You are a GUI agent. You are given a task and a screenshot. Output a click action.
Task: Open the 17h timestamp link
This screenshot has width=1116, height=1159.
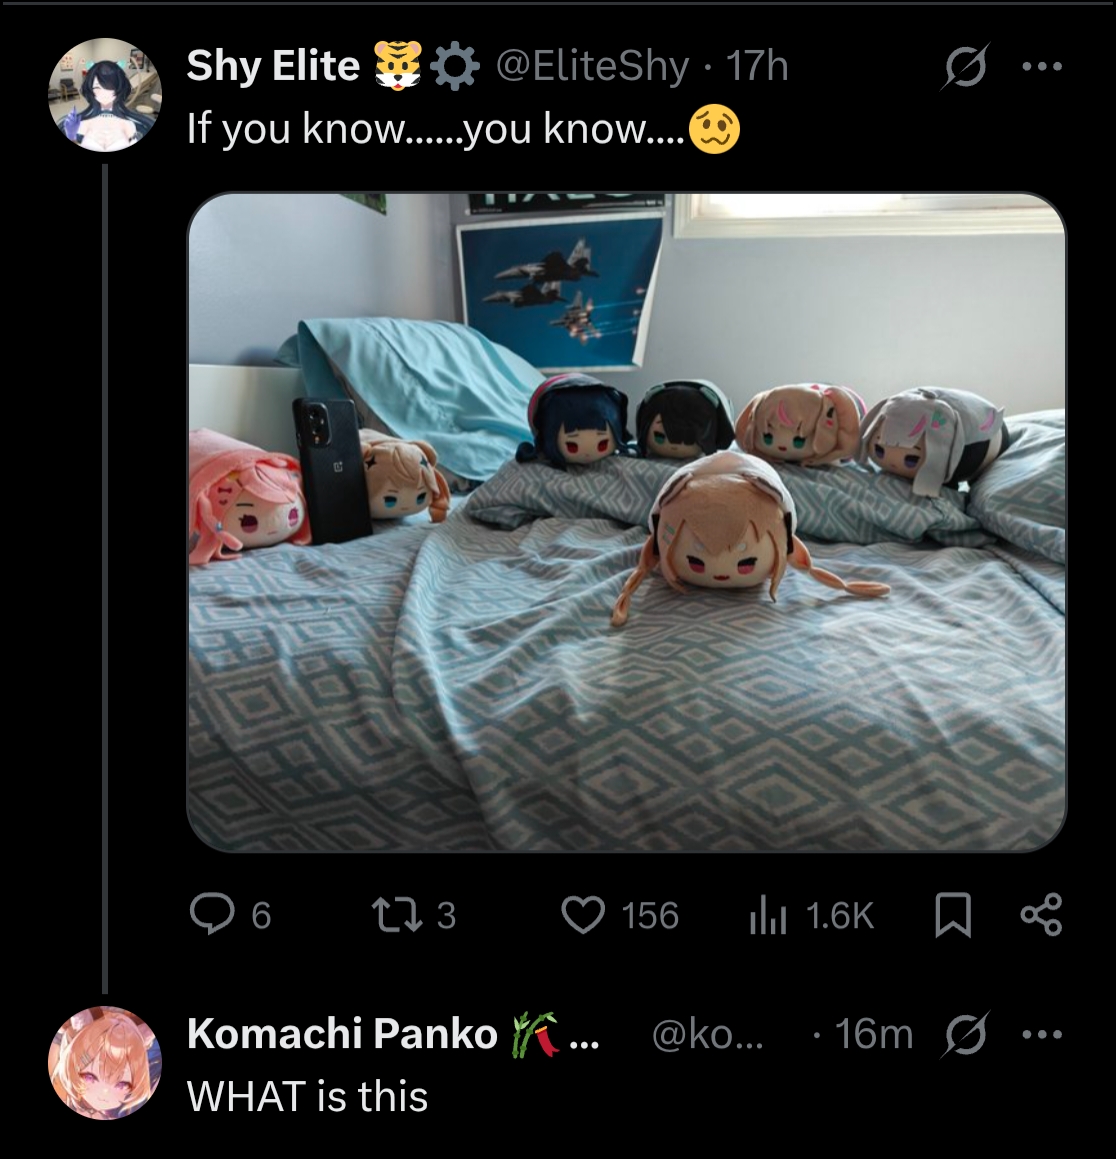click(758, 67)
